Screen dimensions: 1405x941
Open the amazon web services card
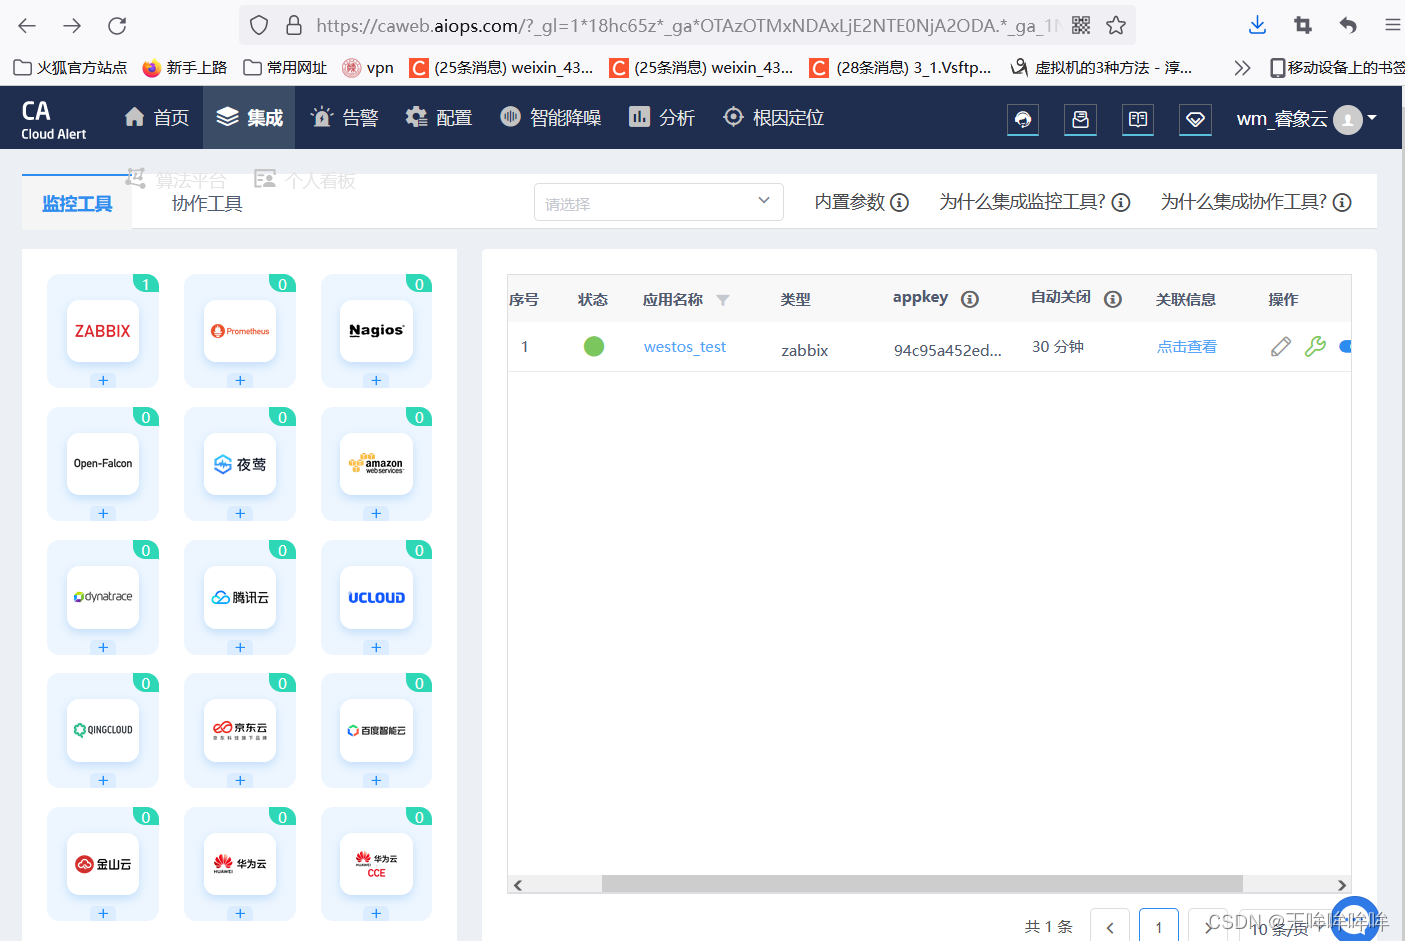pos(376,464)
